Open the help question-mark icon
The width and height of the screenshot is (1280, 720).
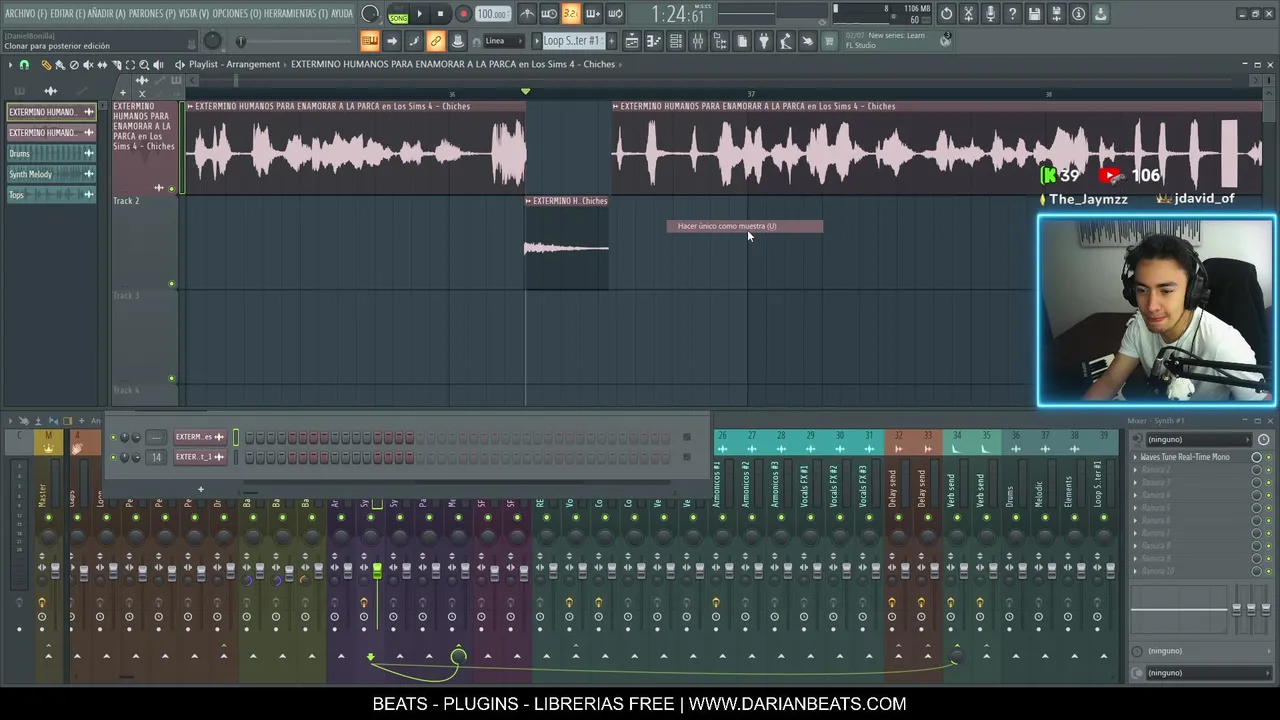coord(1012,14)
